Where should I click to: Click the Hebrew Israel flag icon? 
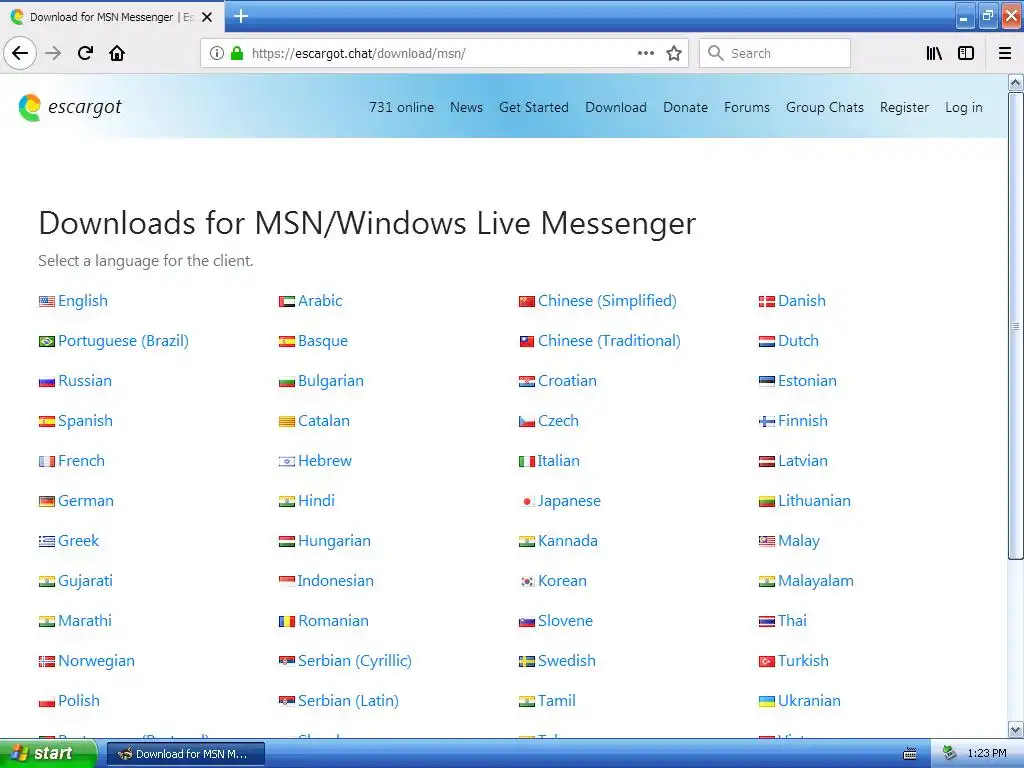pos(287,461)
